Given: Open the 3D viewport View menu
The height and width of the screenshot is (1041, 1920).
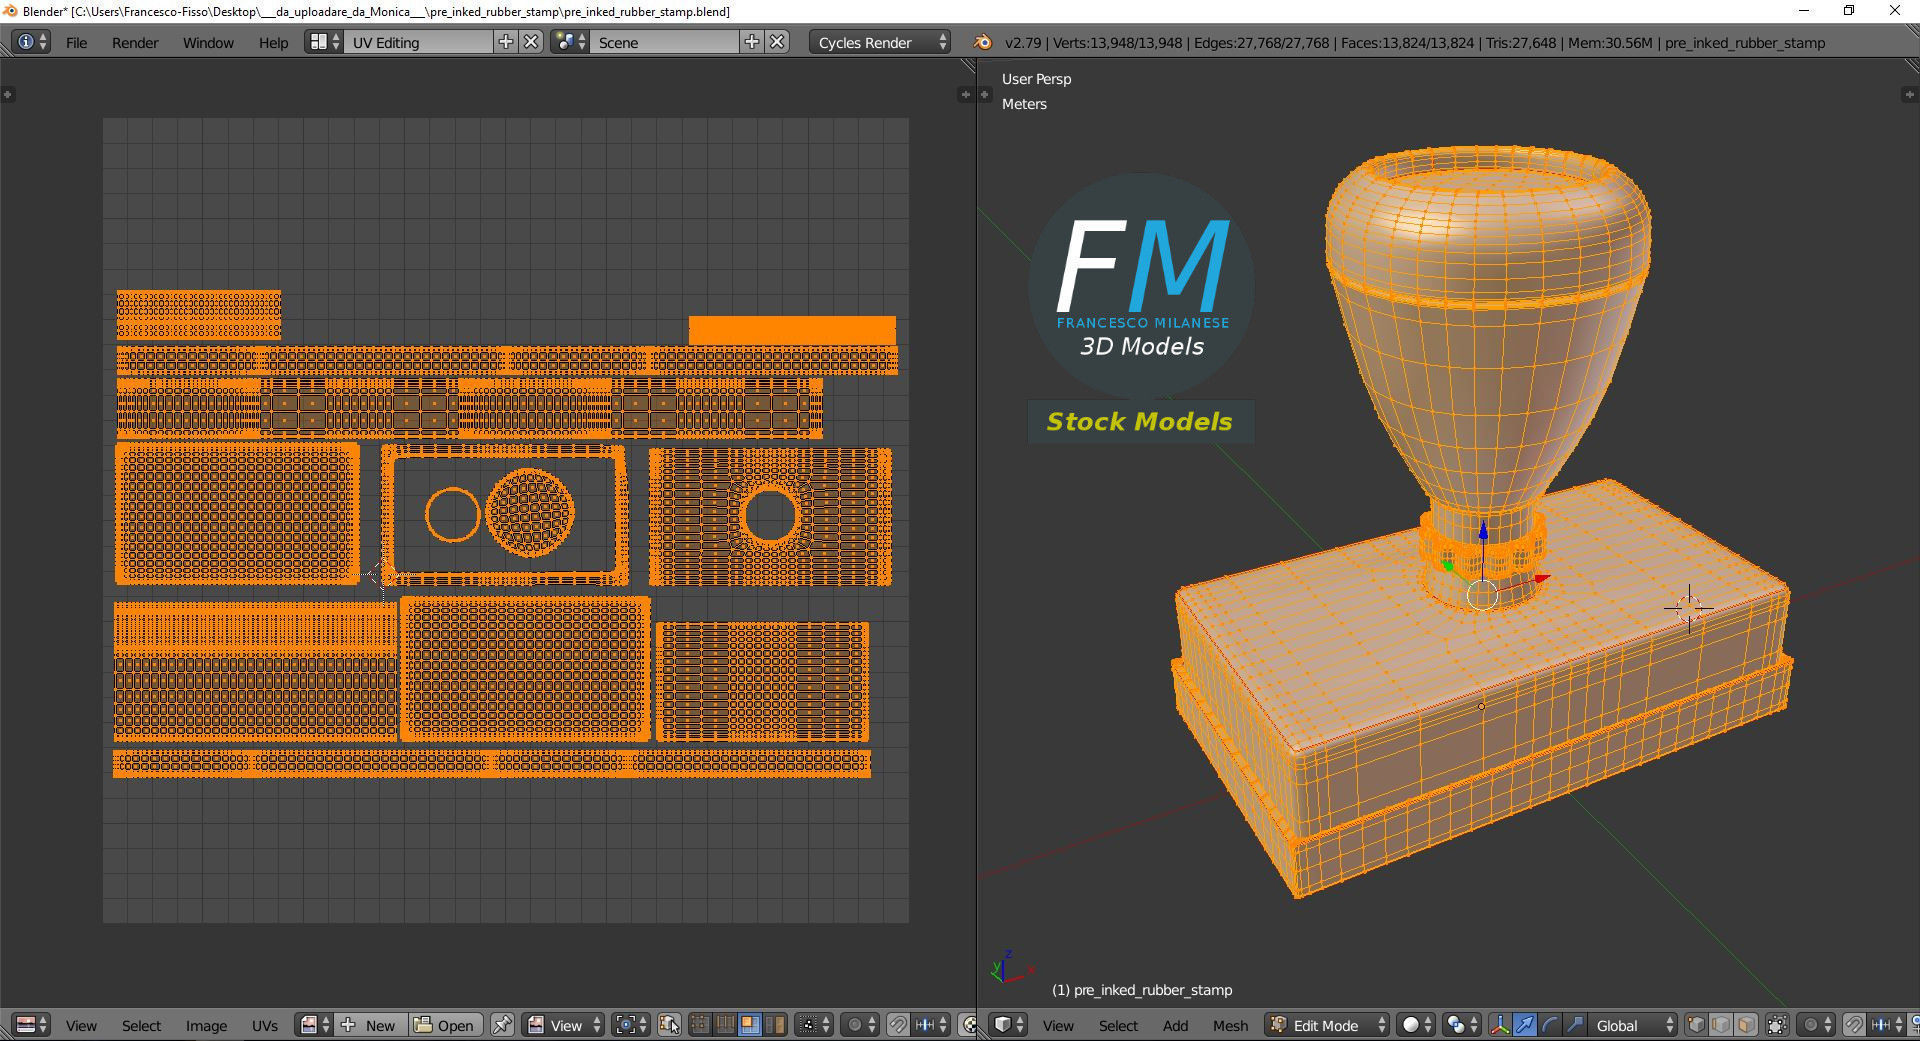Looking at the screenshot, I should (x=1058, y=1025).
